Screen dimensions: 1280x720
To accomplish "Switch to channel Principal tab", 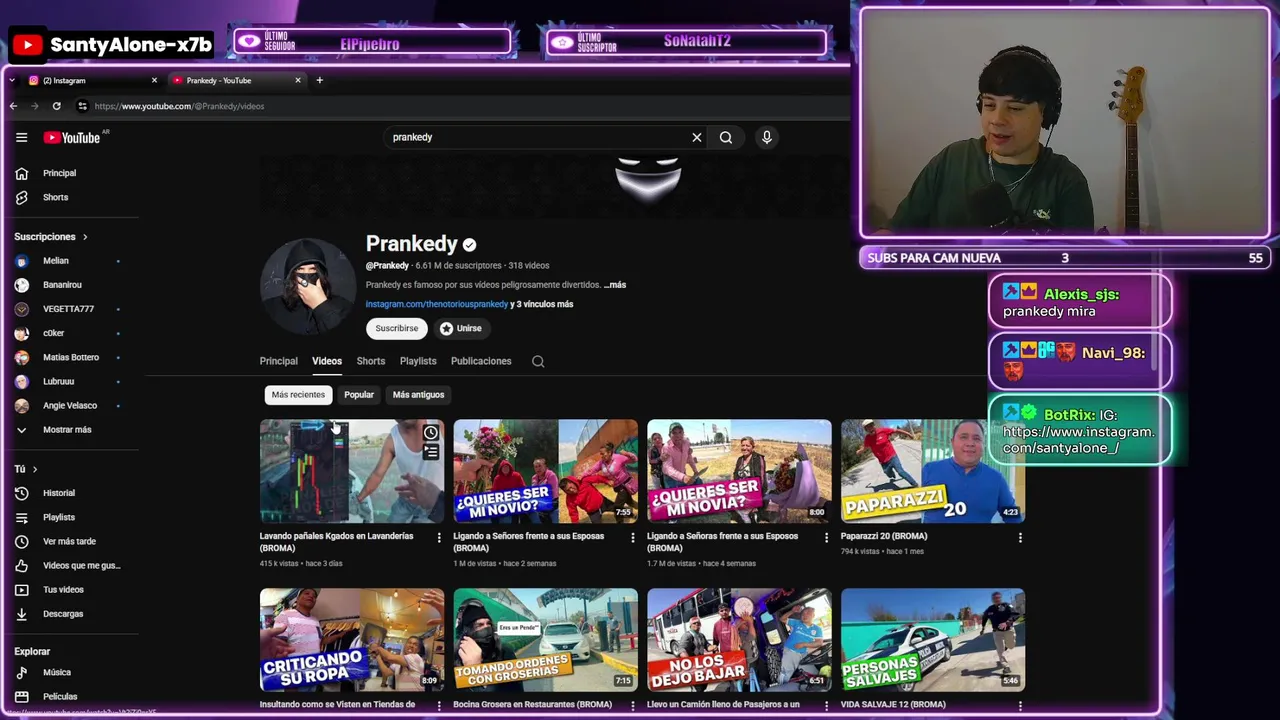I will [279, 361].
